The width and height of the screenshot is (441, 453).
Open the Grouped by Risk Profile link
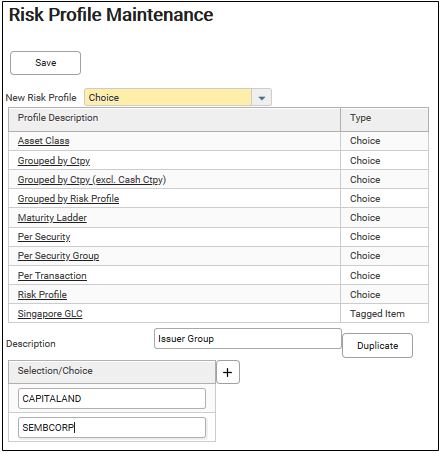[x=68, y=199]
